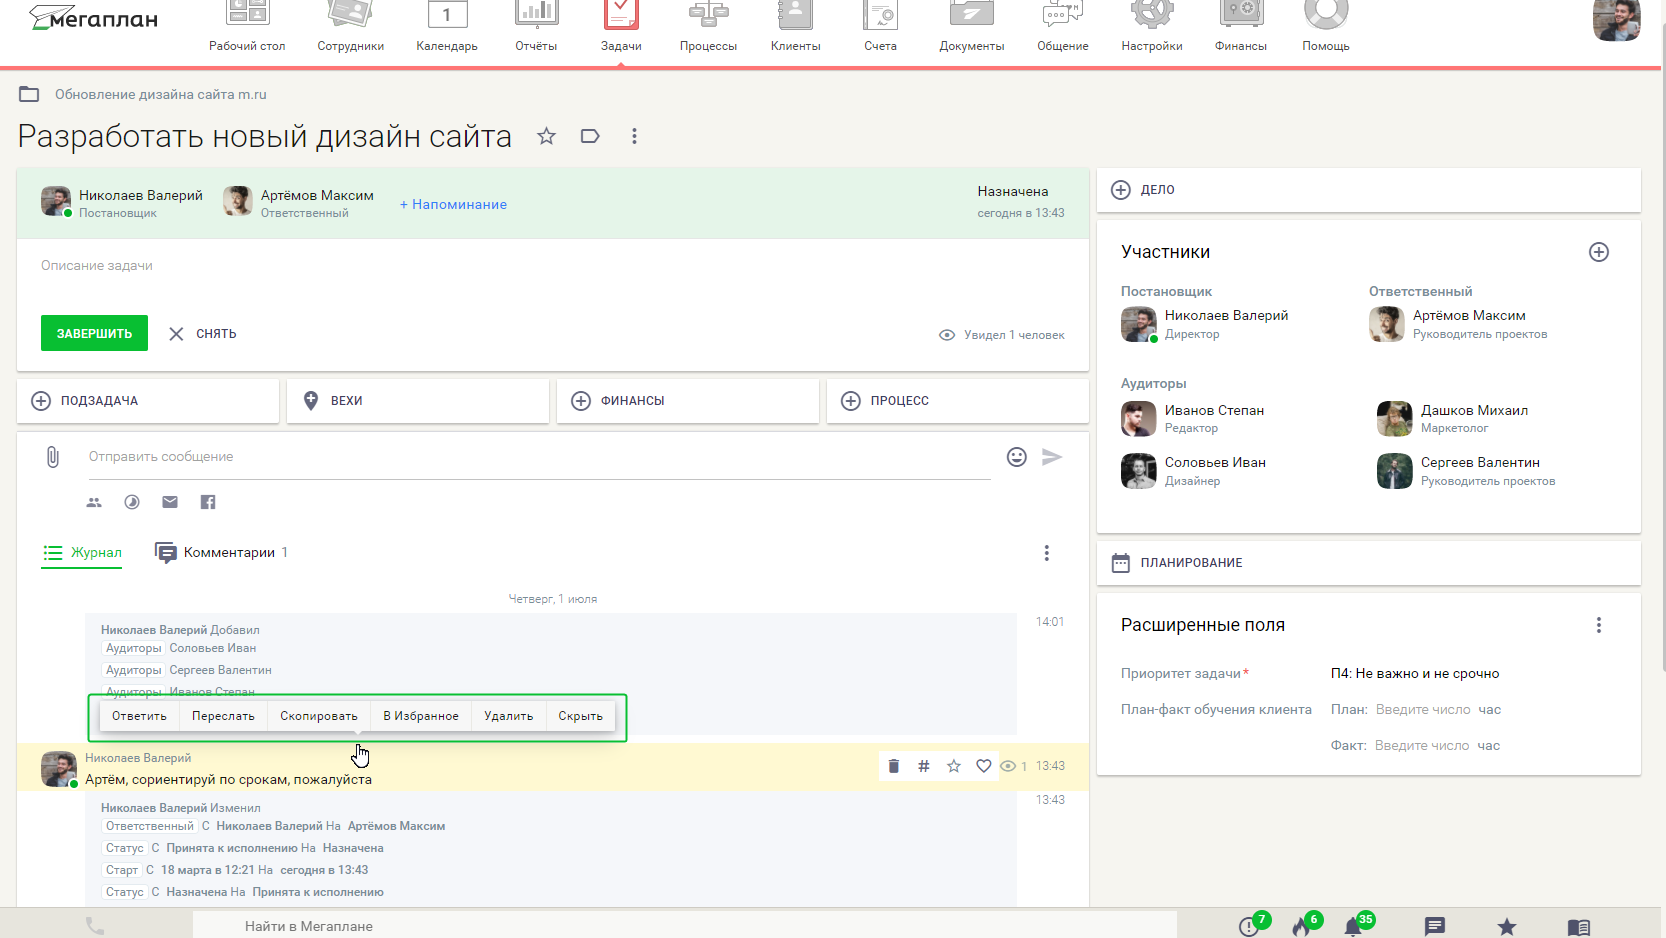Open the ВЕХИ block
This screenshot has height=938, width=1666.
[x=418, y=401]
